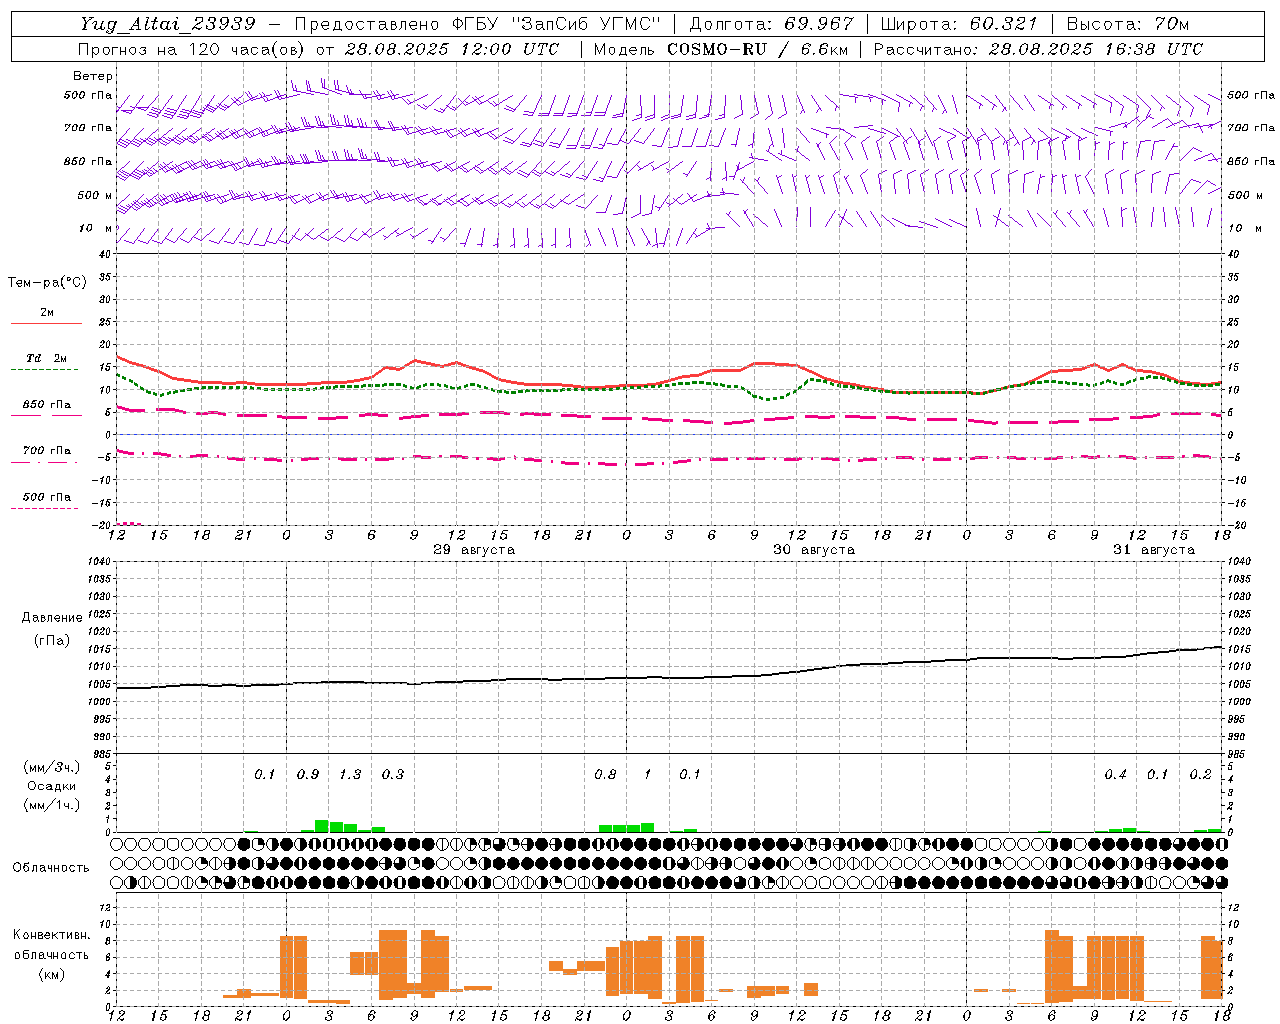Viewport: 1280px width, 1024px height.
Task: Click the dash-dot legend line under "700 гПа" in temperature legend
Action: [x=46, y=461]
